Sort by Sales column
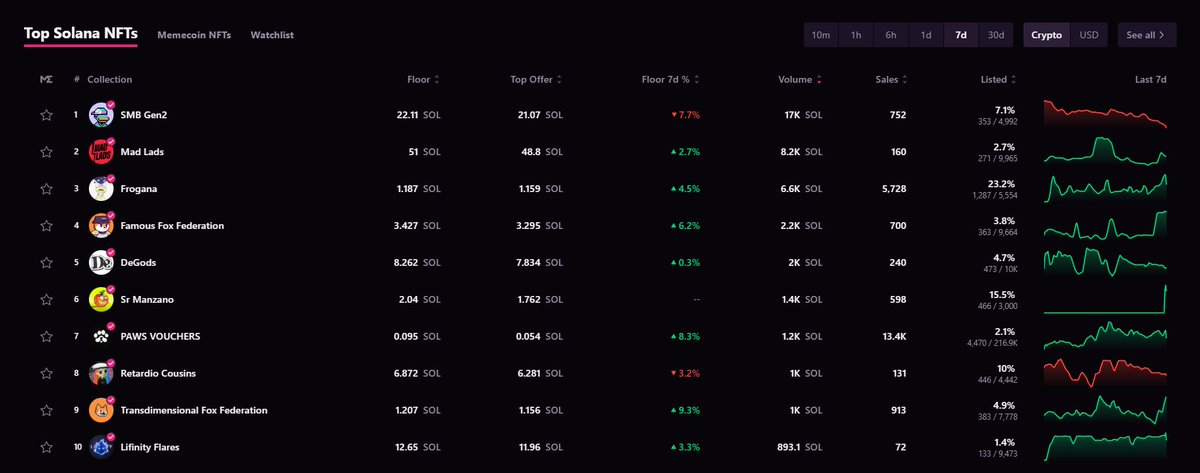The height and width of the screenshot is (473, 1200). (x=892, y=79)
